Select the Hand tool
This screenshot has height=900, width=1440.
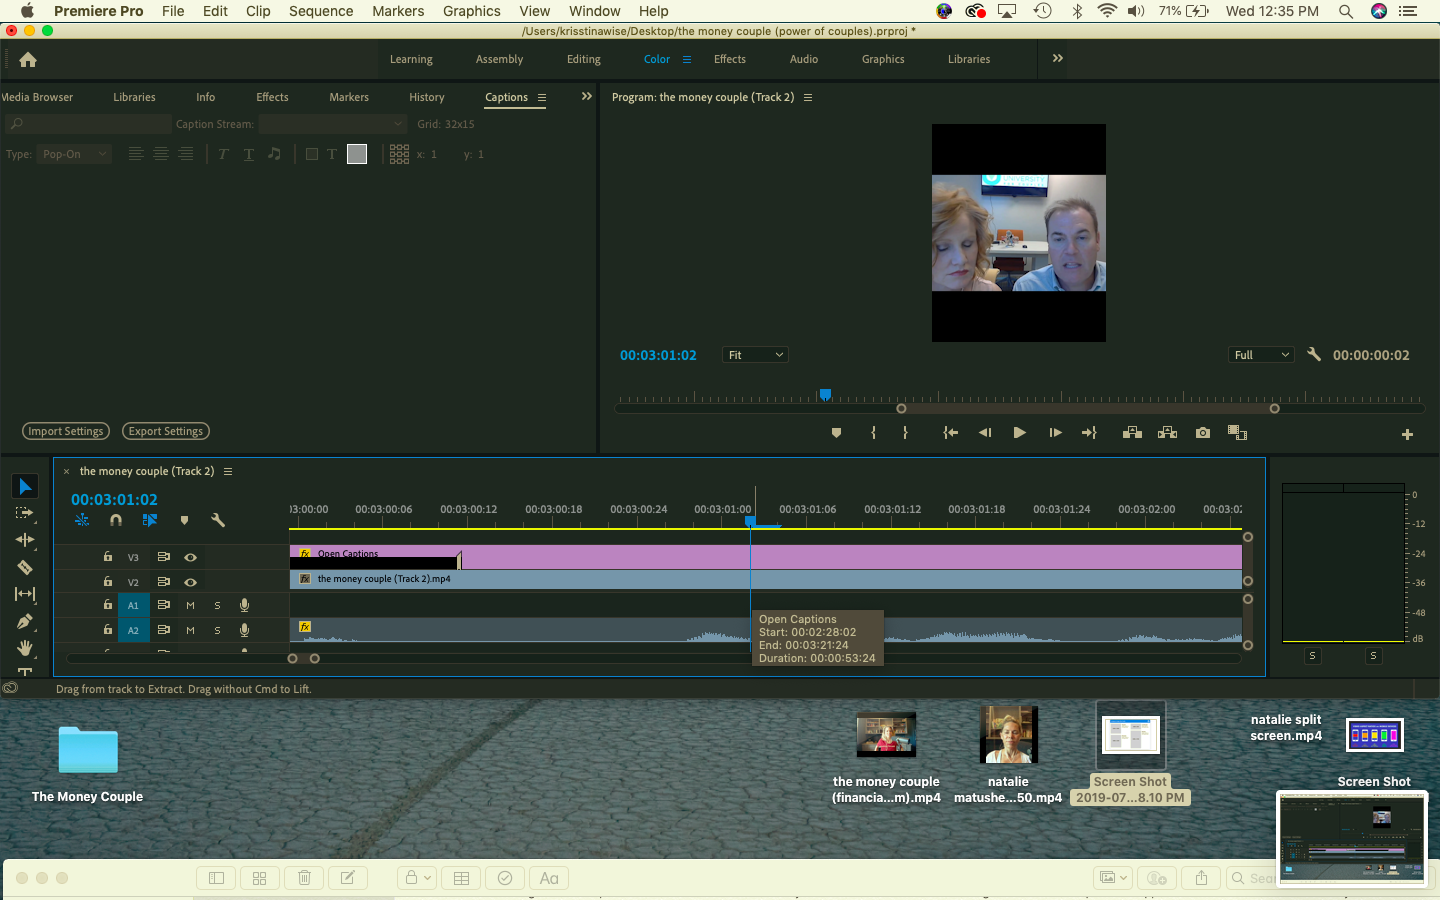[x=25, y=648]
